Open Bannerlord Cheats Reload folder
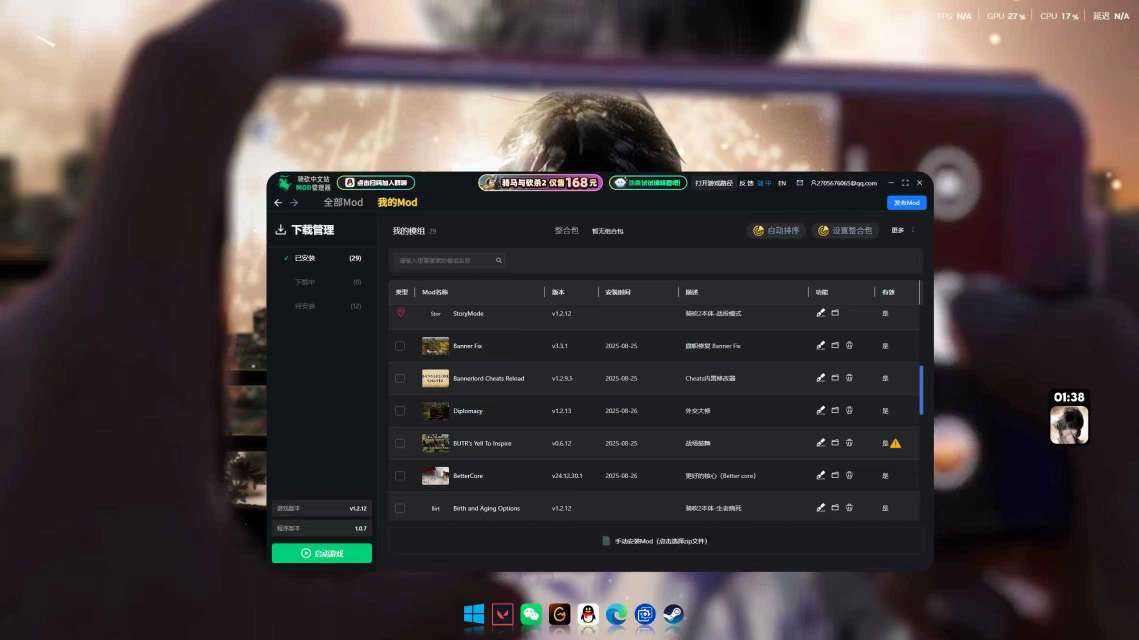 tap(835, 378)
